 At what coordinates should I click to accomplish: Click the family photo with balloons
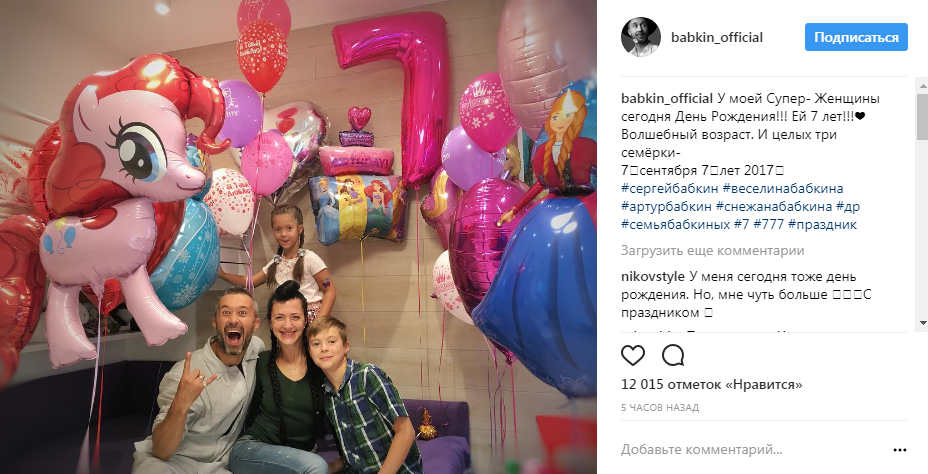tap(298, 237)
